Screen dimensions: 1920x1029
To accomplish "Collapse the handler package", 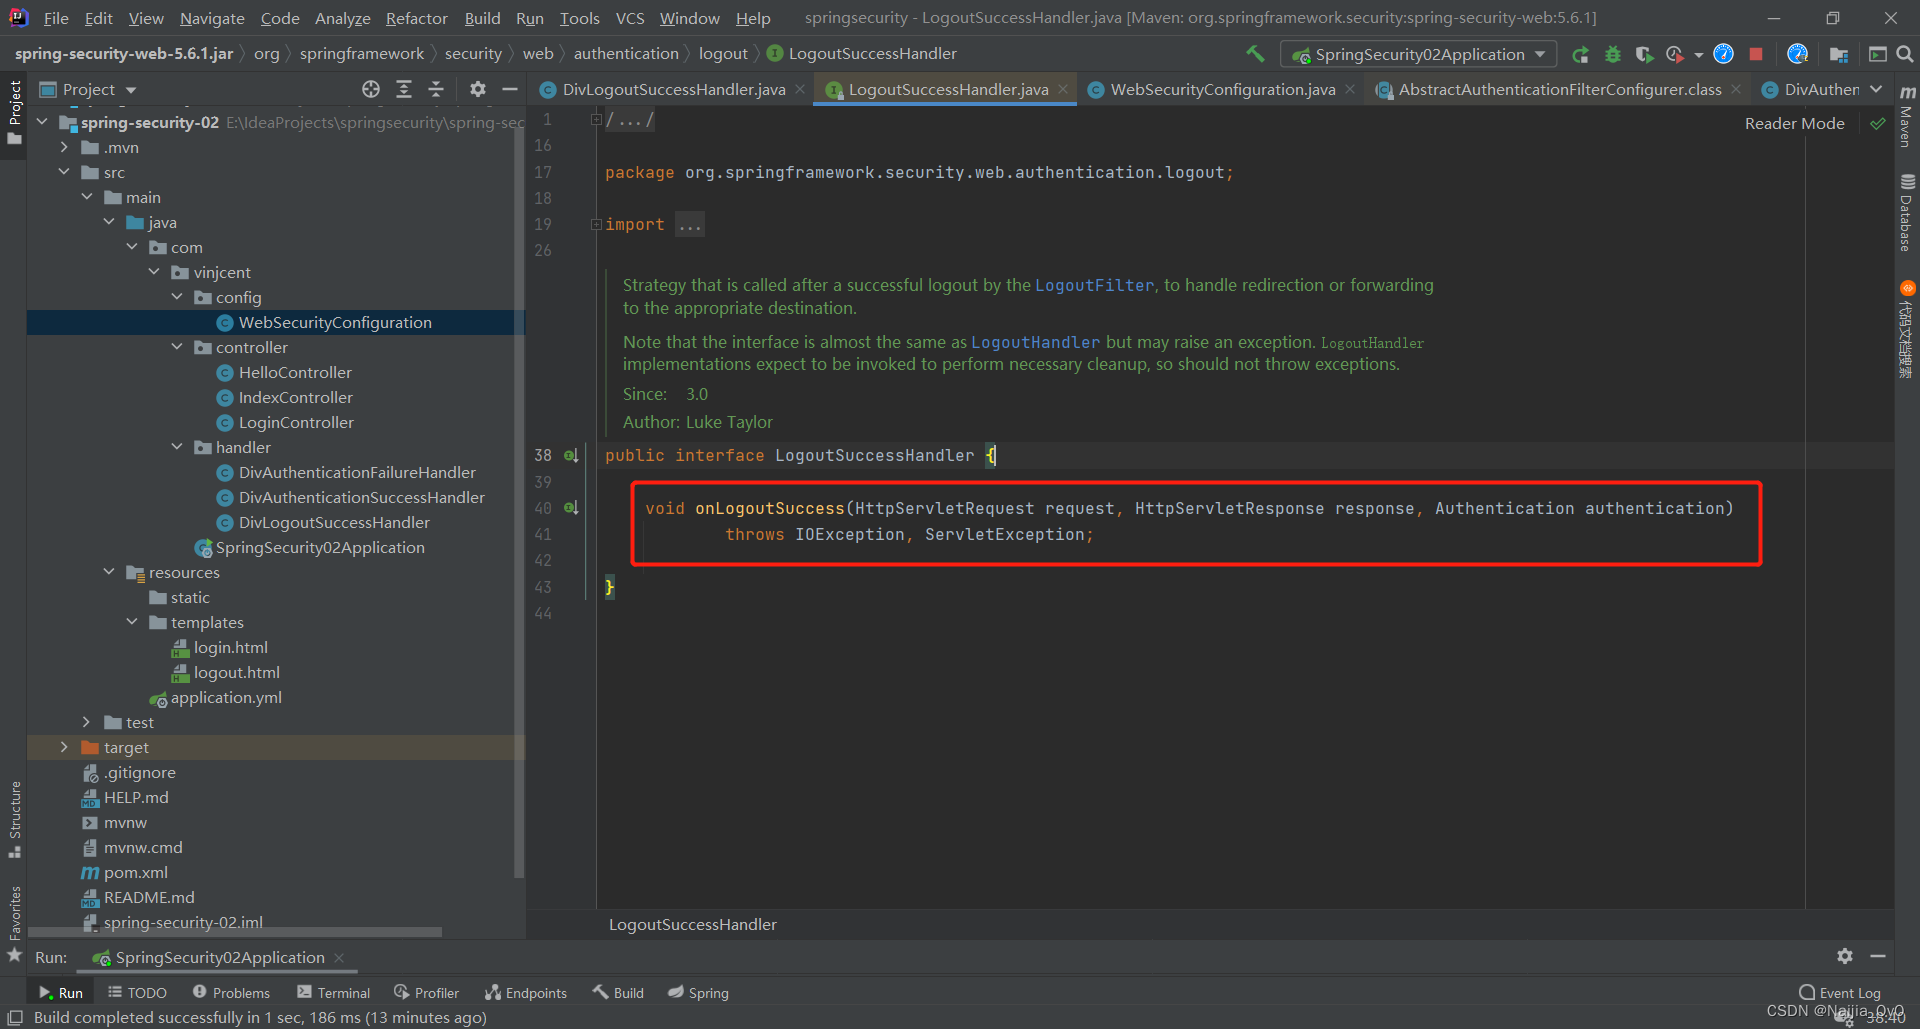I will (x=177, y=447).
